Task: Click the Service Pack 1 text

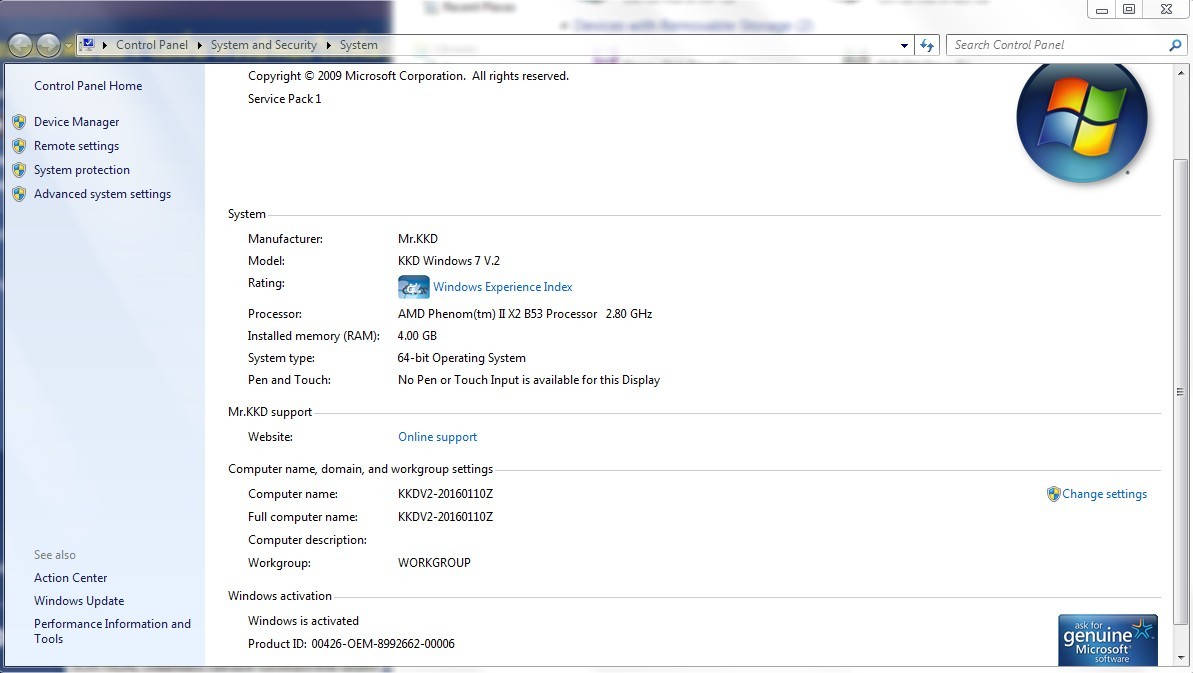Action: (285, 99)
